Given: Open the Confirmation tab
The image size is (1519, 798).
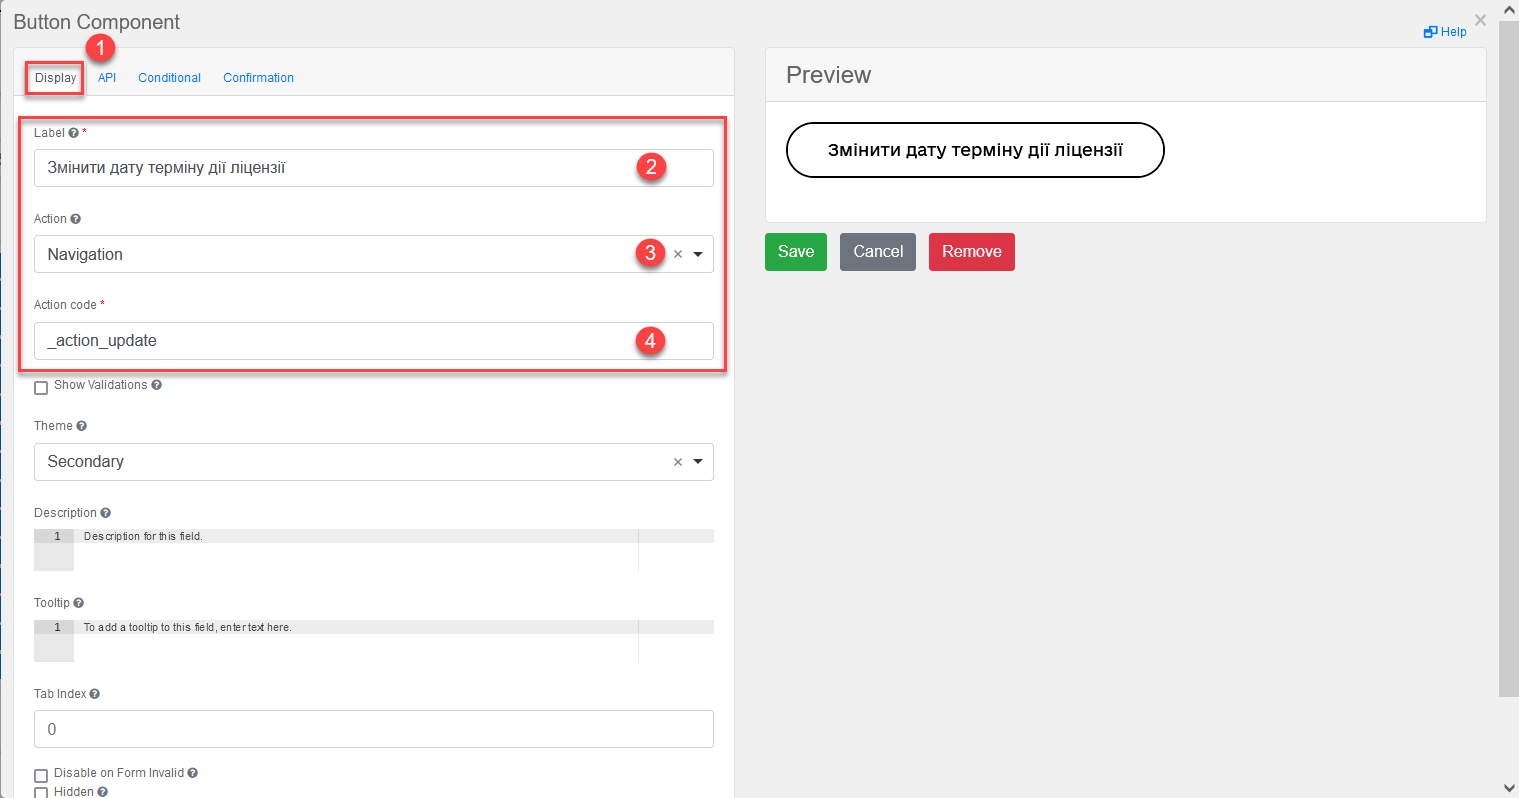Looking at the screenshot, I should (258, 78).
